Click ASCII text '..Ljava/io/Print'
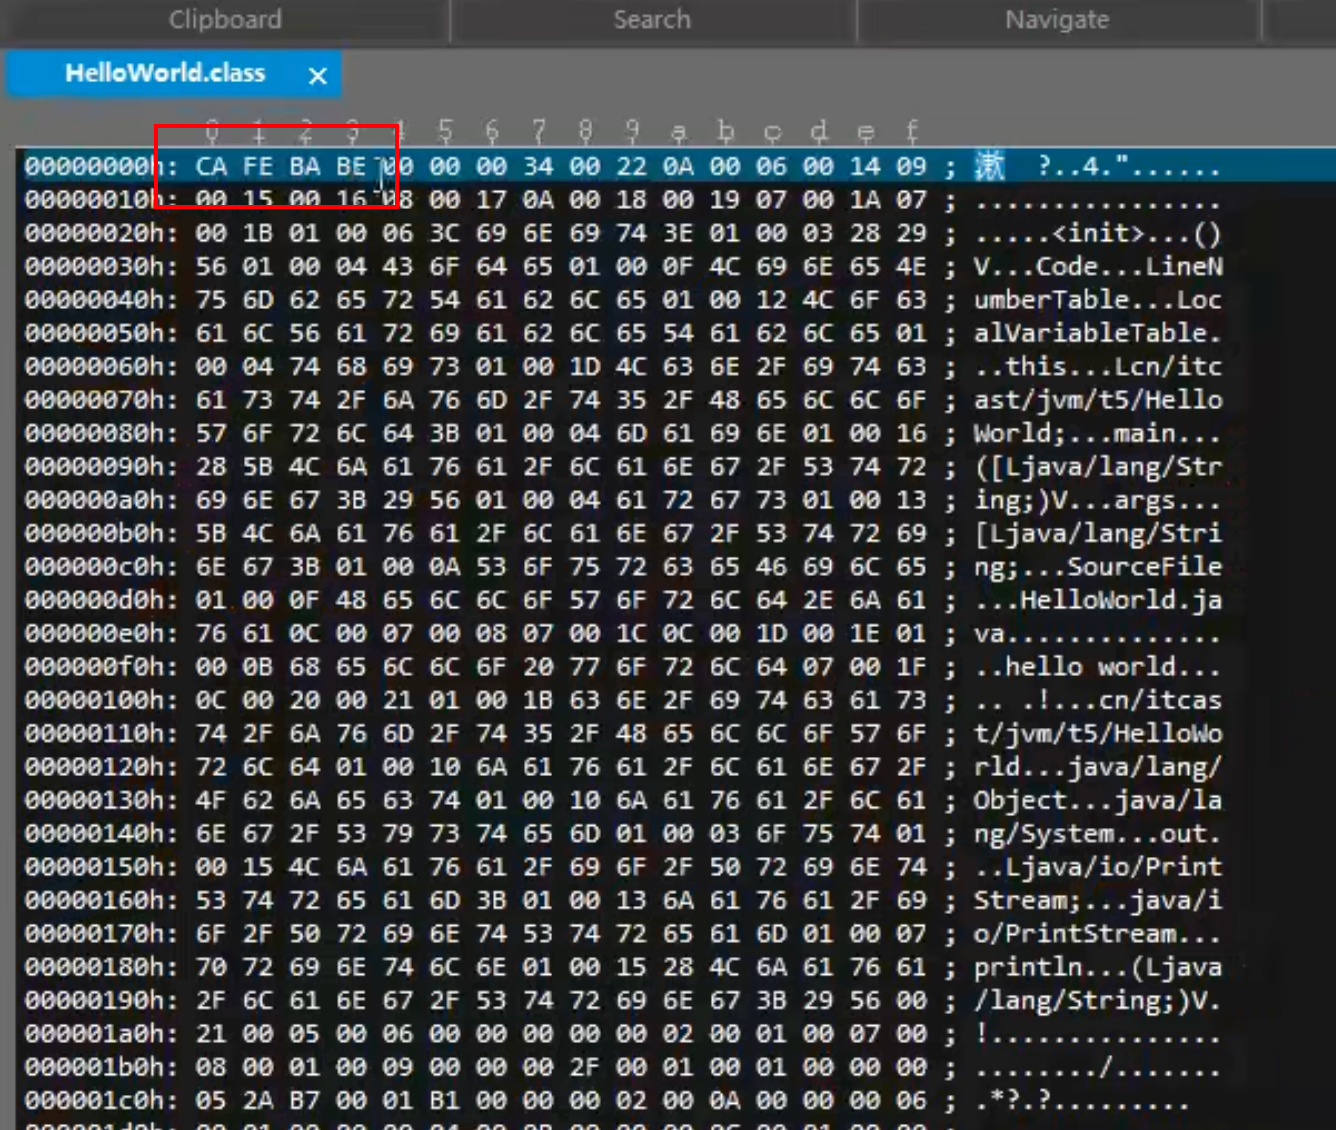 click(1098, 867)
